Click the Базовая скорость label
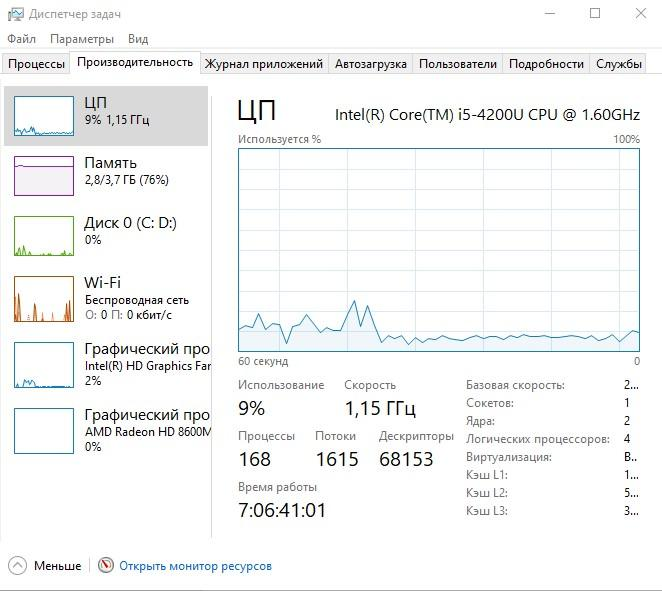662x591 pixels. click(x=515, y=385)
